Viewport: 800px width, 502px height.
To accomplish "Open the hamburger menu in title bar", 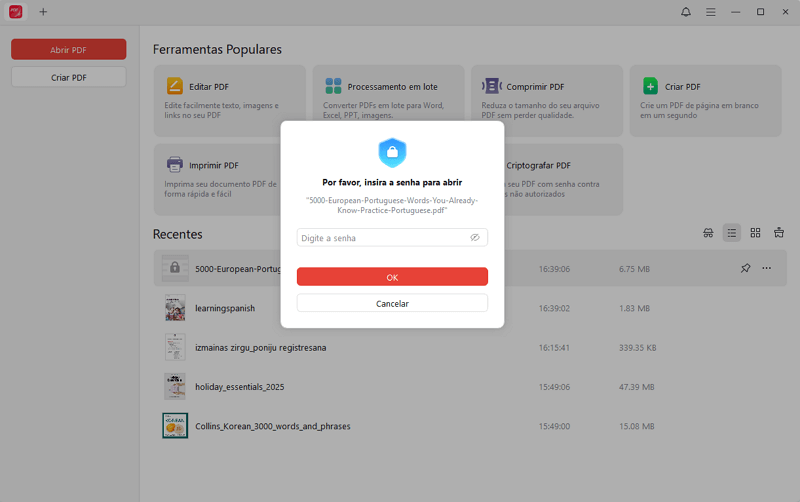I will click(711, 12).
